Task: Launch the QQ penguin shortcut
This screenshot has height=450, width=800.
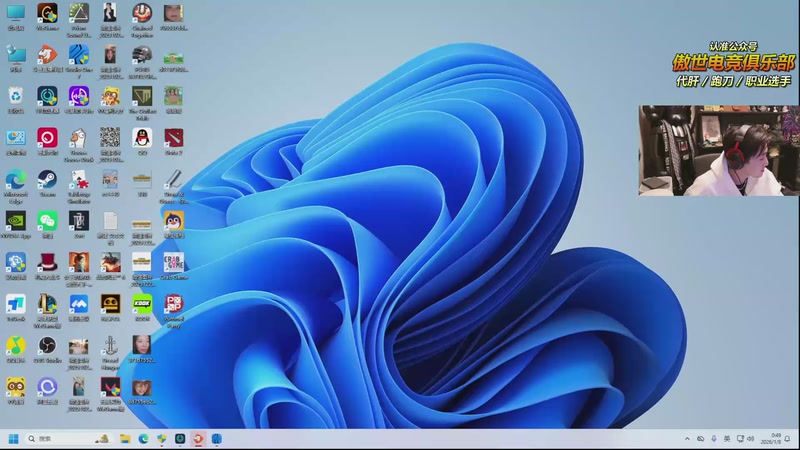Action: click(x=142, y=138)
